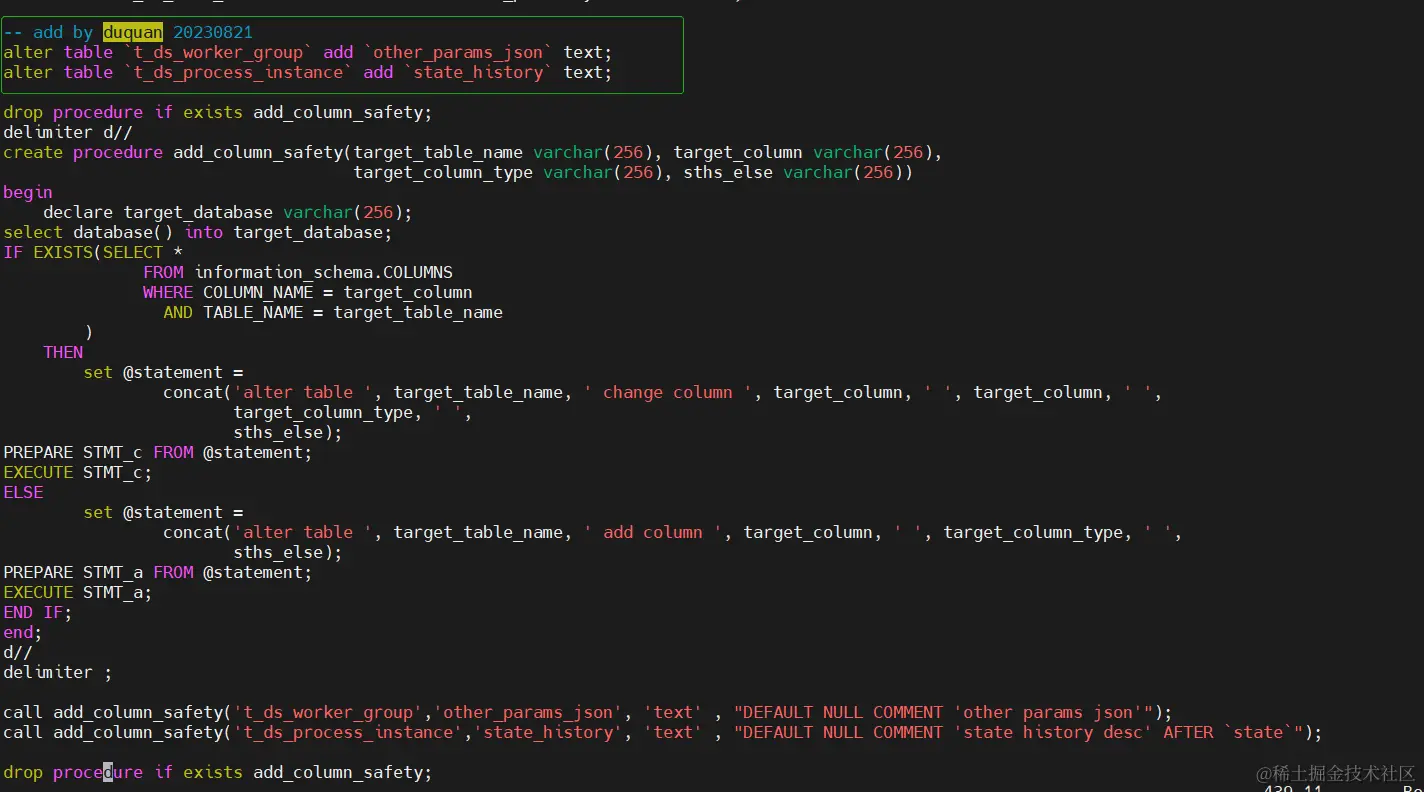Screen dimensions: 1424x792
Task: Click the "EXECUTE STMT_a;" line
Action: click(x=78, y=592)
